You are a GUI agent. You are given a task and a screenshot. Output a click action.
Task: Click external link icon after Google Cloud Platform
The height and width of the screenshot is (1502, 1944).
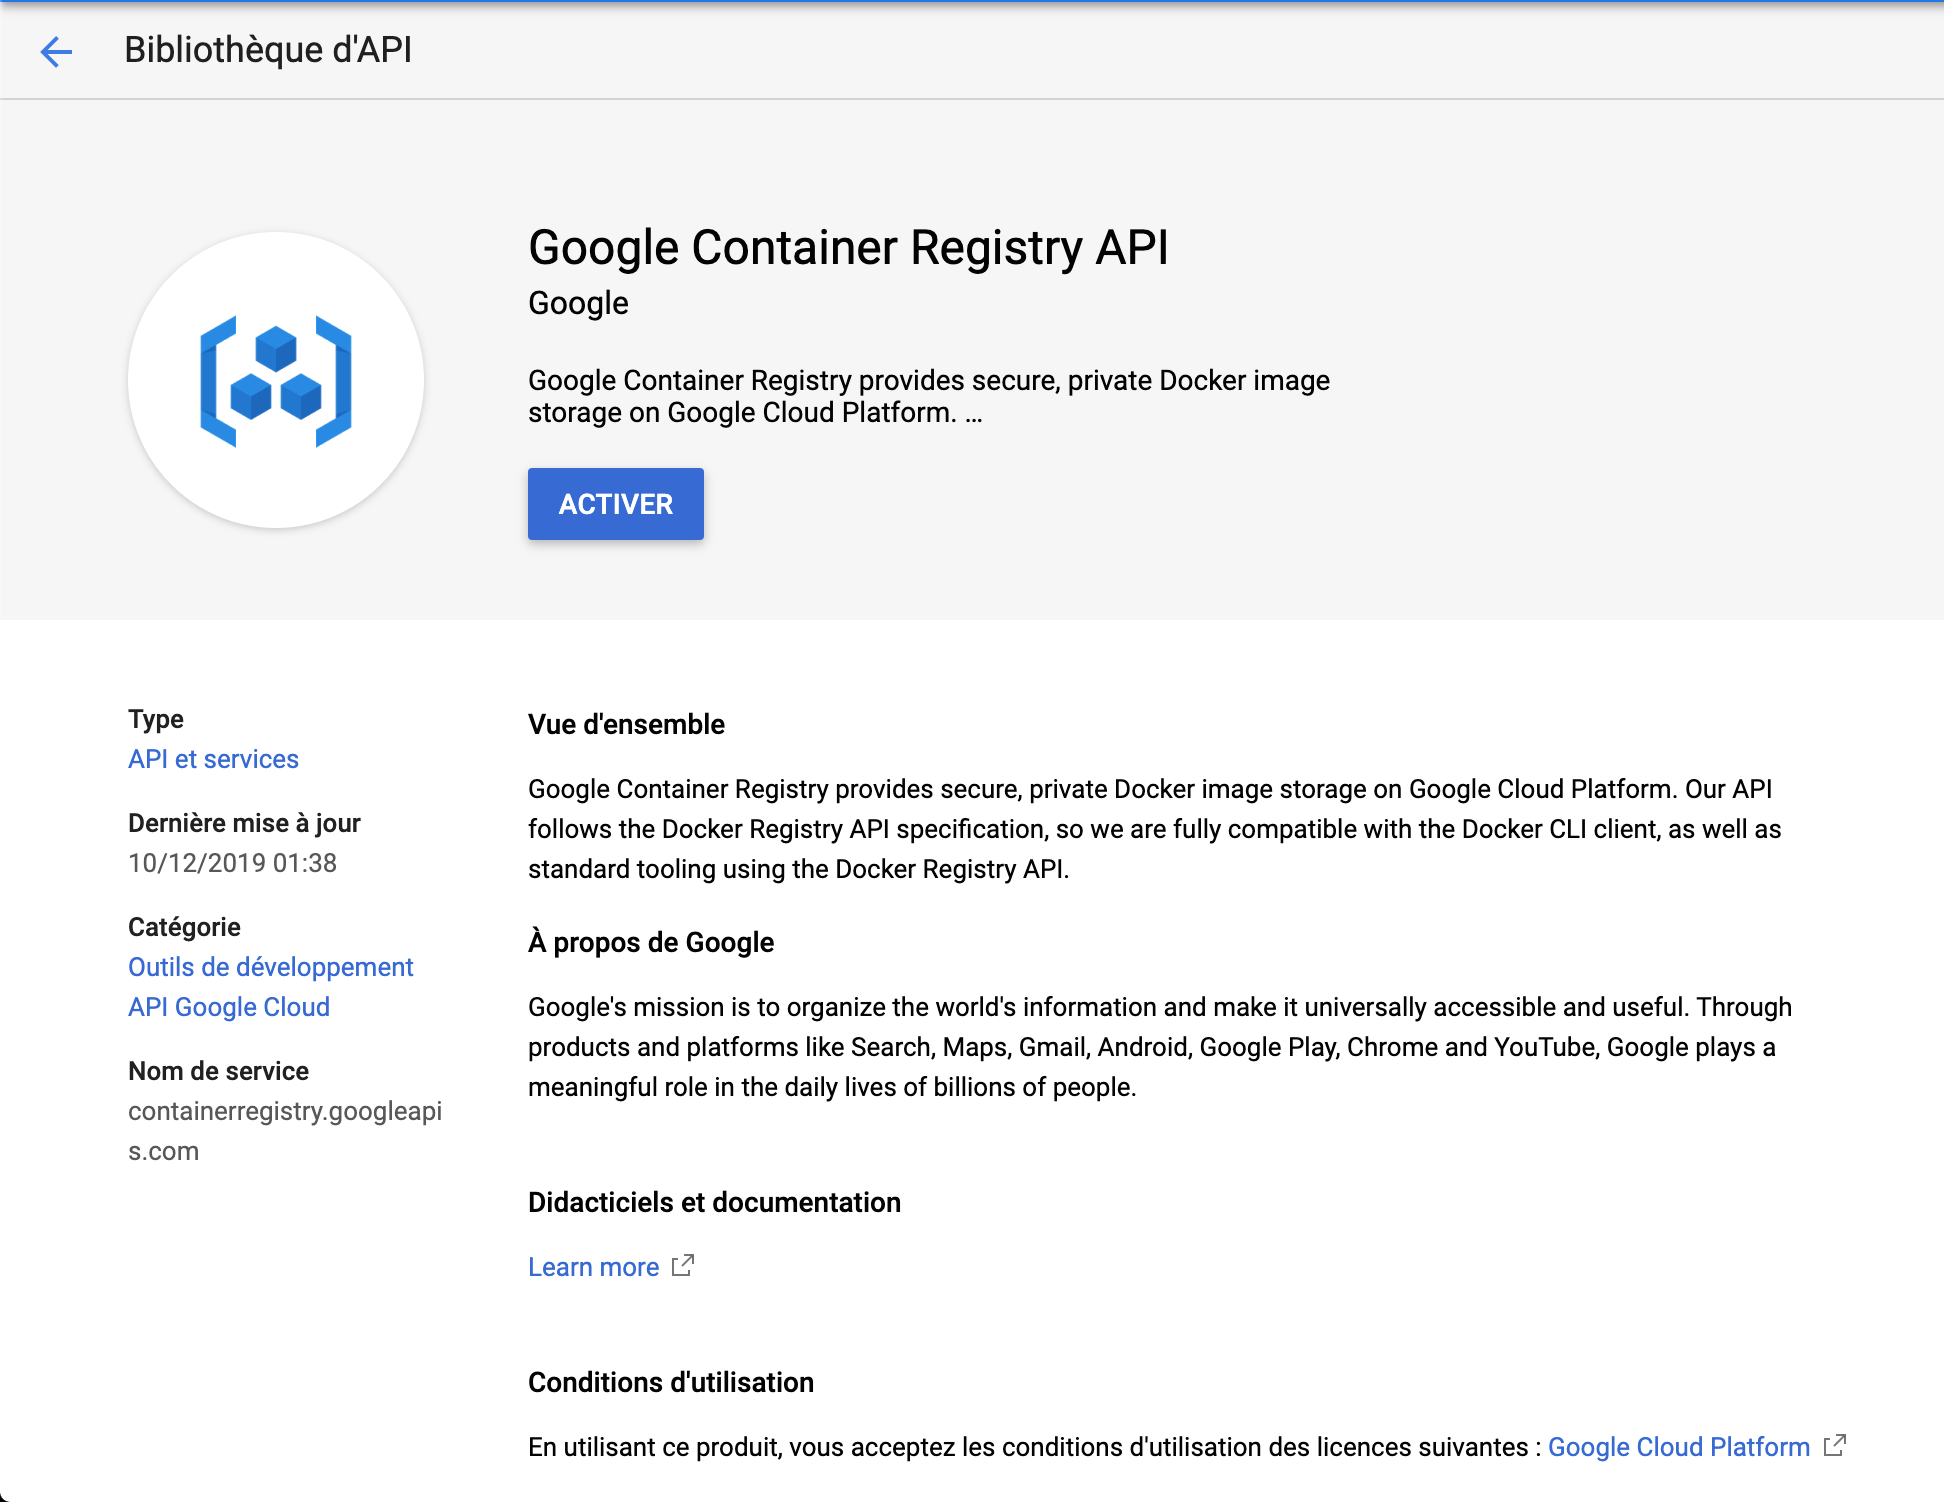click(1834, 1446)
